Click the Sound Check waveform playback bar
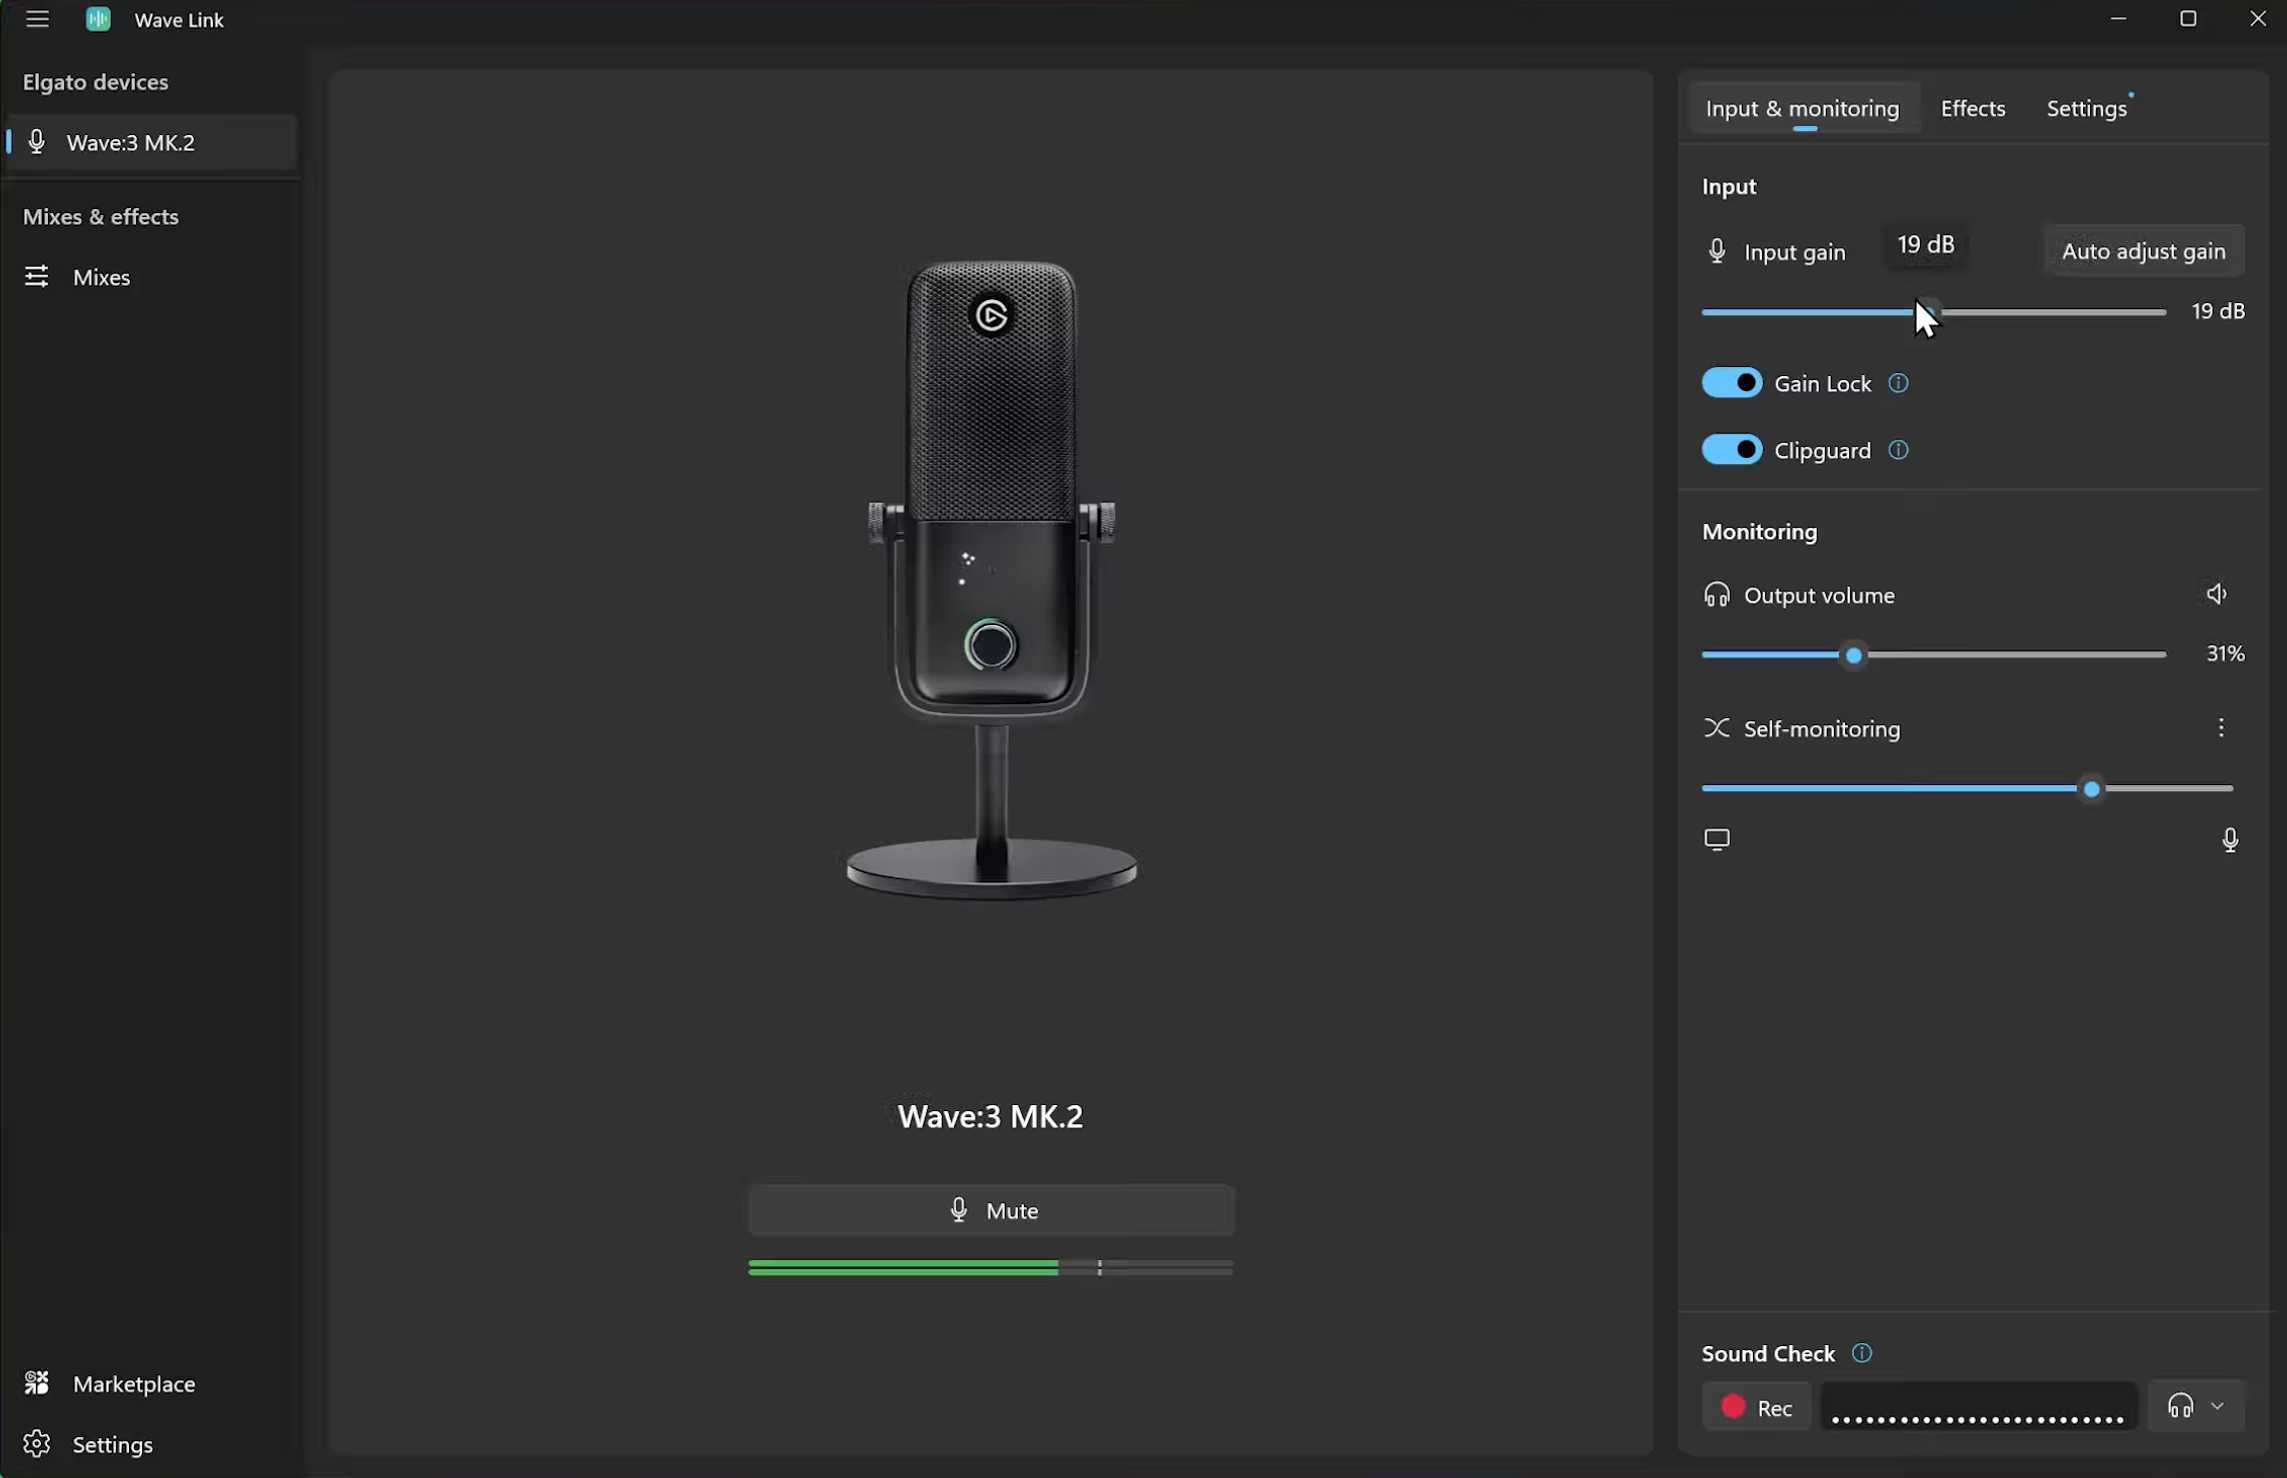Image resolution: width=2287 pixels, height=1478 pixels. coord(1978,1407)
